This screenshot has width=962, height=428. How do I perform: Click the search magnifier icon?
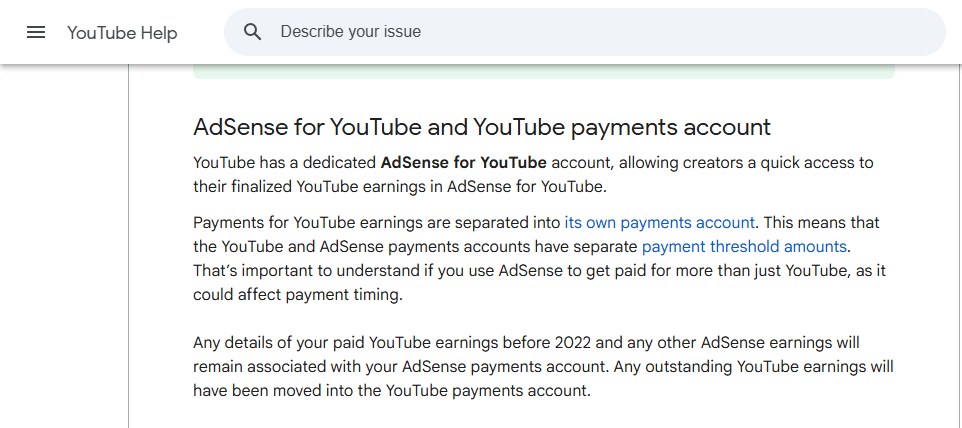(252, 32)
